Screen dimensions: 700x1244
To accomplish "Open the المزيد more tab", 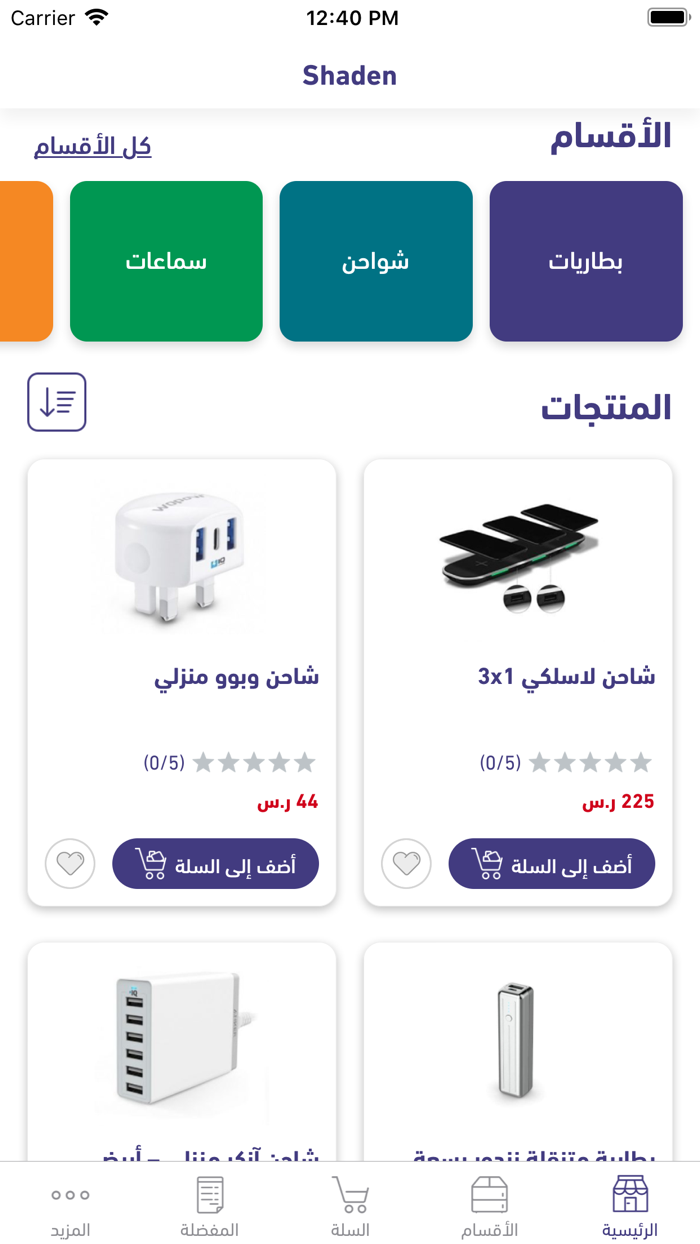I will pyautogui.click(x=70, y=1206).
